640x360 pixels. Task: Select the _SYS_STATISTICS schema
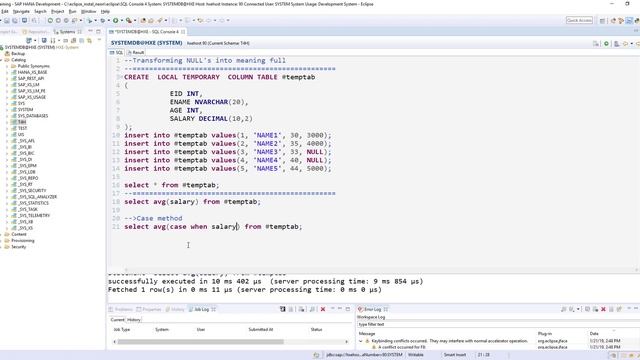(33, 203)
